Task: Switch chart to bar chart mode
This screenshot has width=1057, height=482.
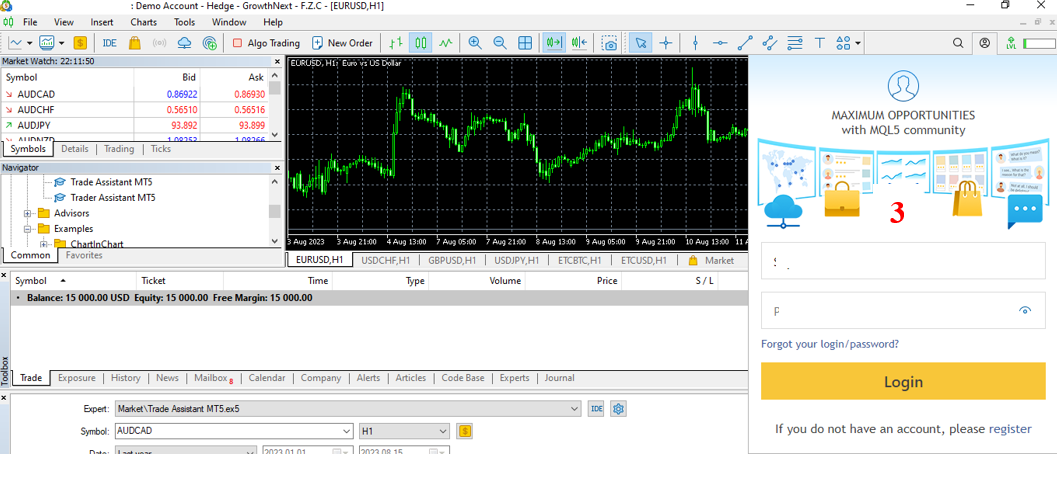Action: coord(396,43)
